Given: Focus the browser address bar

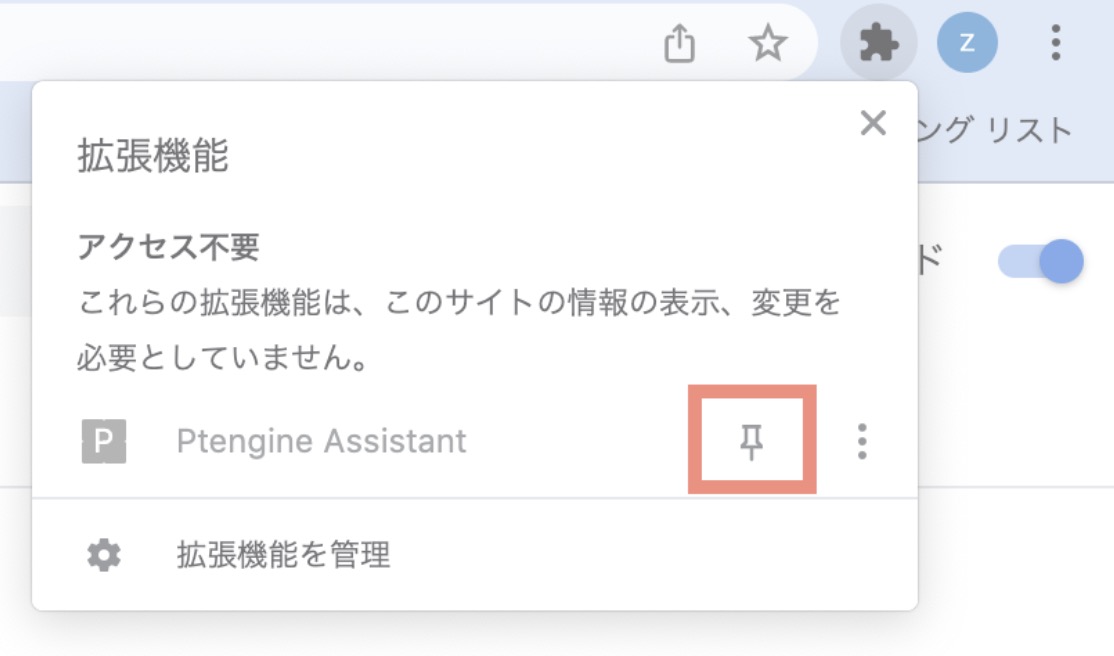Looking at the screenshot, I should click(x=320, y=43).
